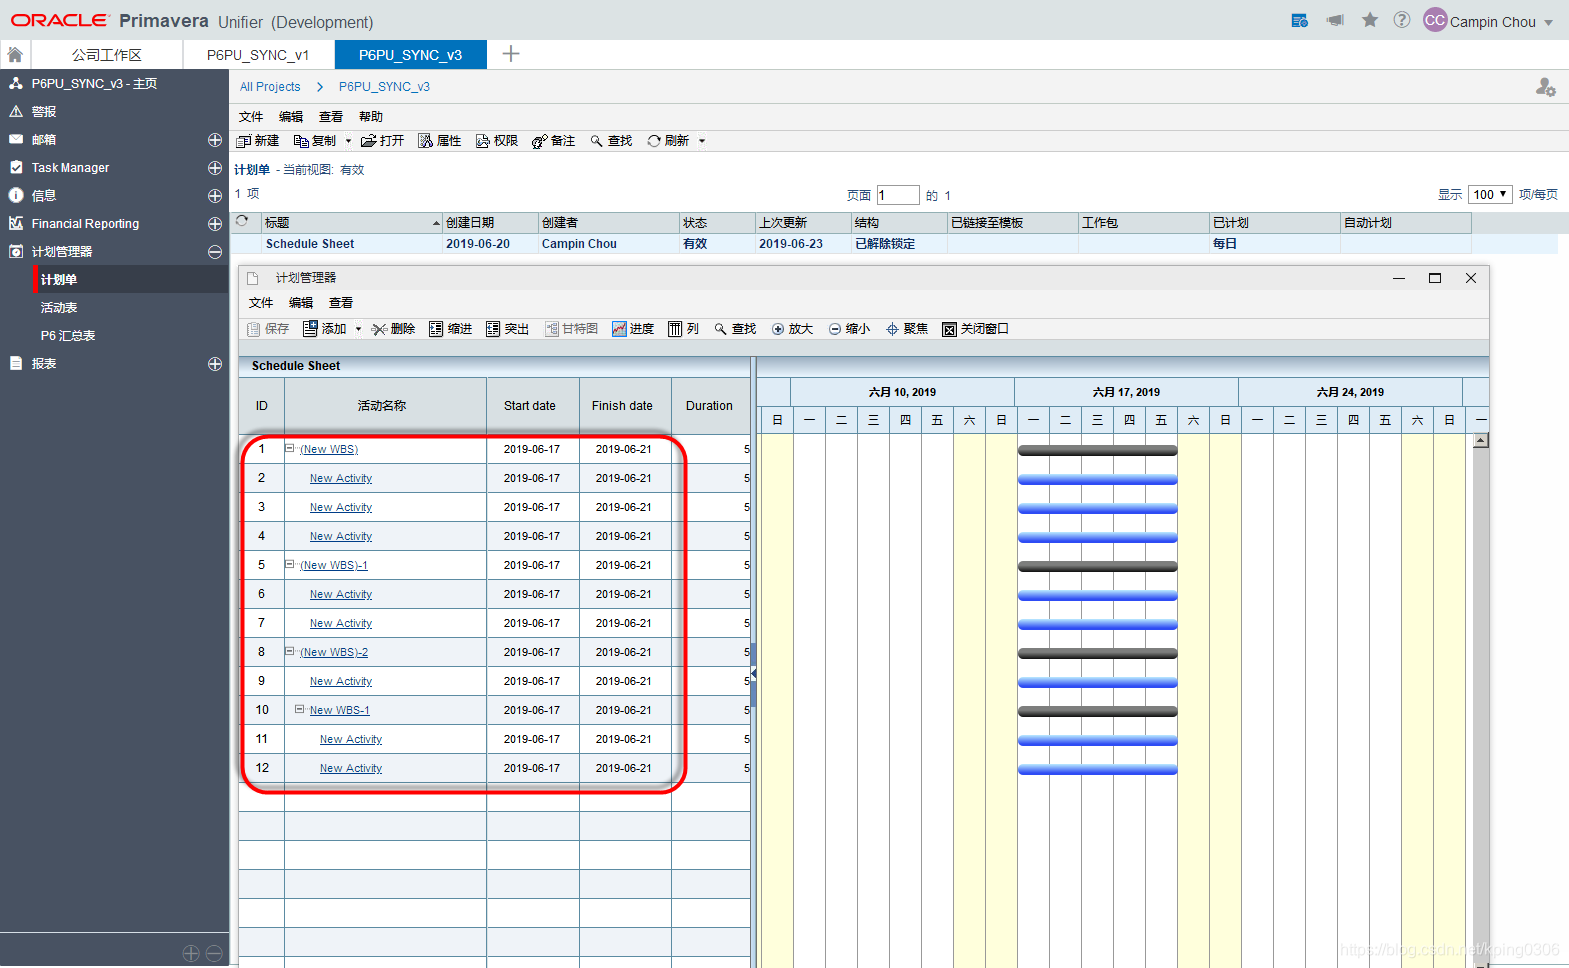Screen dimensions: 1569x968
Task: Collapse the 计划管理器 sidebar section
Action: [x=215, y=252]
